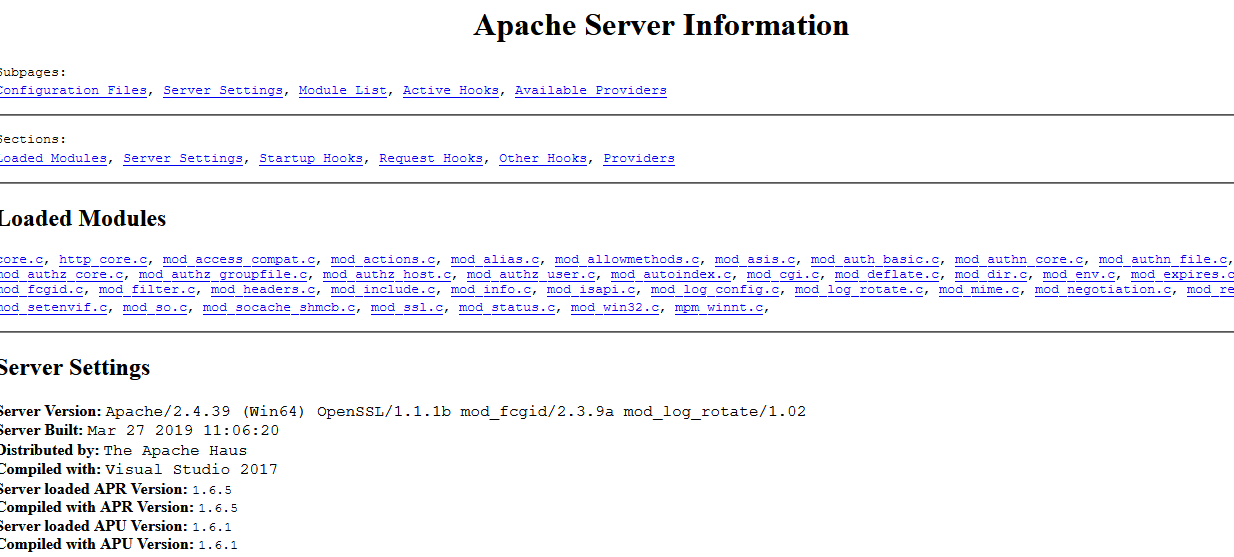Open the mod_win32.c module link
The width and height of the screenshot is (1234, 557).
point(615,307)
